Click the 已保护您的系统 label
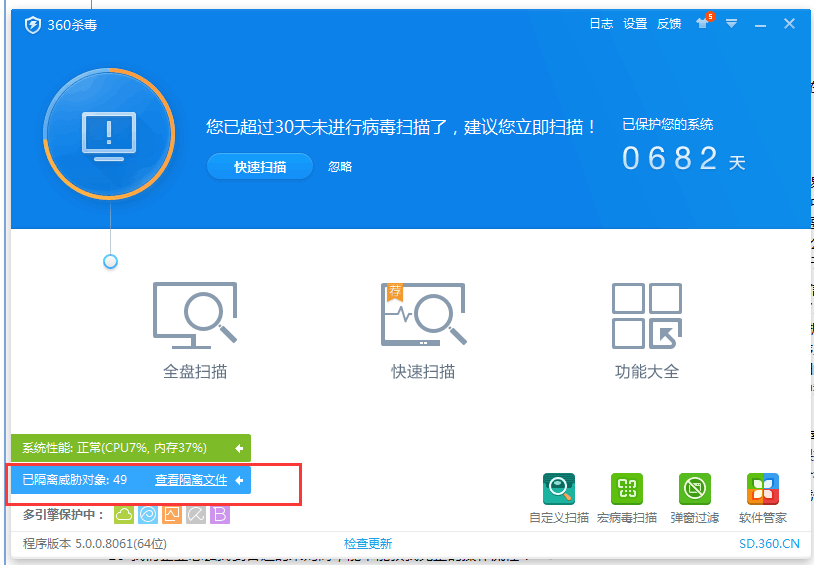Screen dimensions: 814x565 tap(668, 124)
